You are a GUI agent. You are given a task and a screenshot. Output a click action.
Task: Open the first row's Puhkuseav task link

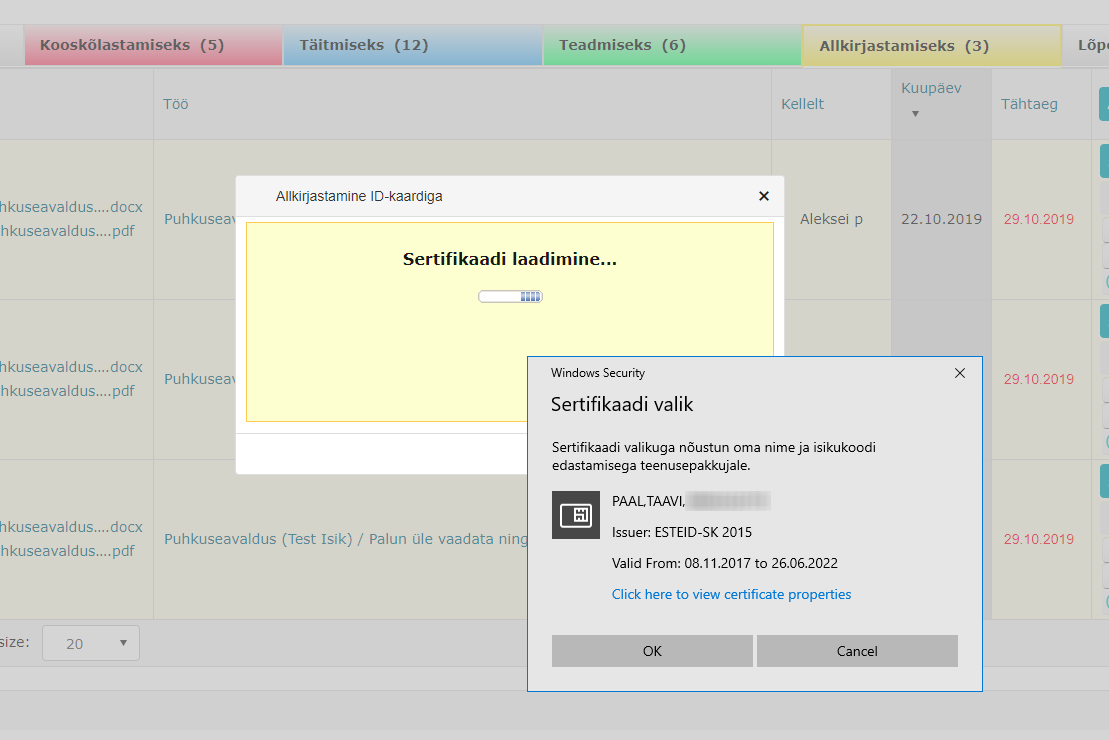point(200,219)
